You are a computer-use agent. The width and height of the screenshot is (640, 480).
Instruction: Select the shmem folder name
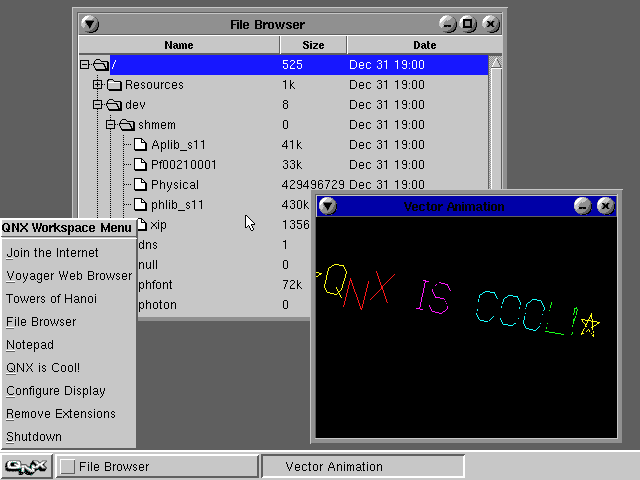(157, 125)
